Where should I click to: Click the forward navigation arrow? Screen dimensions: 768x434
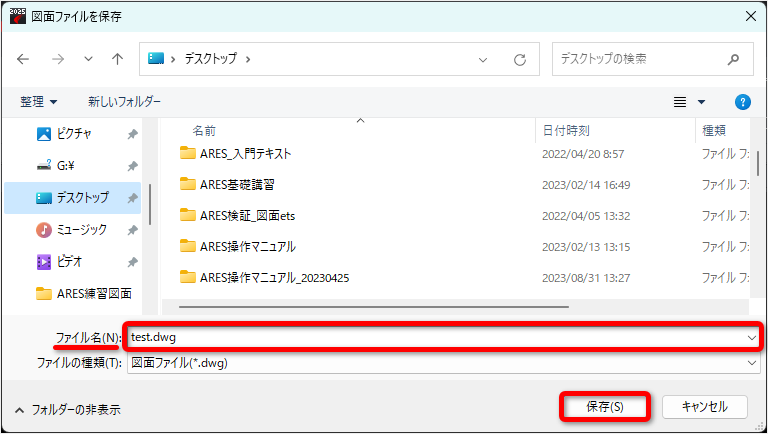58,59
